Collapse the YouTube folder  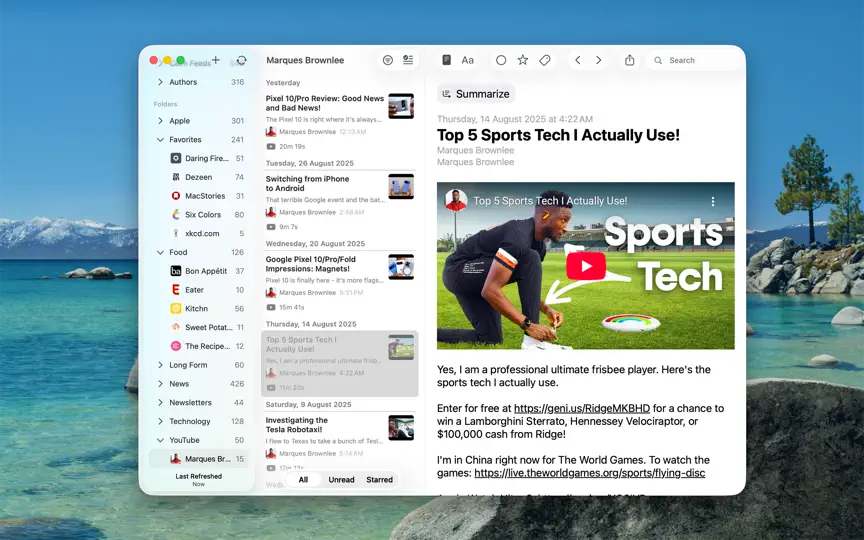pos(160,440)
